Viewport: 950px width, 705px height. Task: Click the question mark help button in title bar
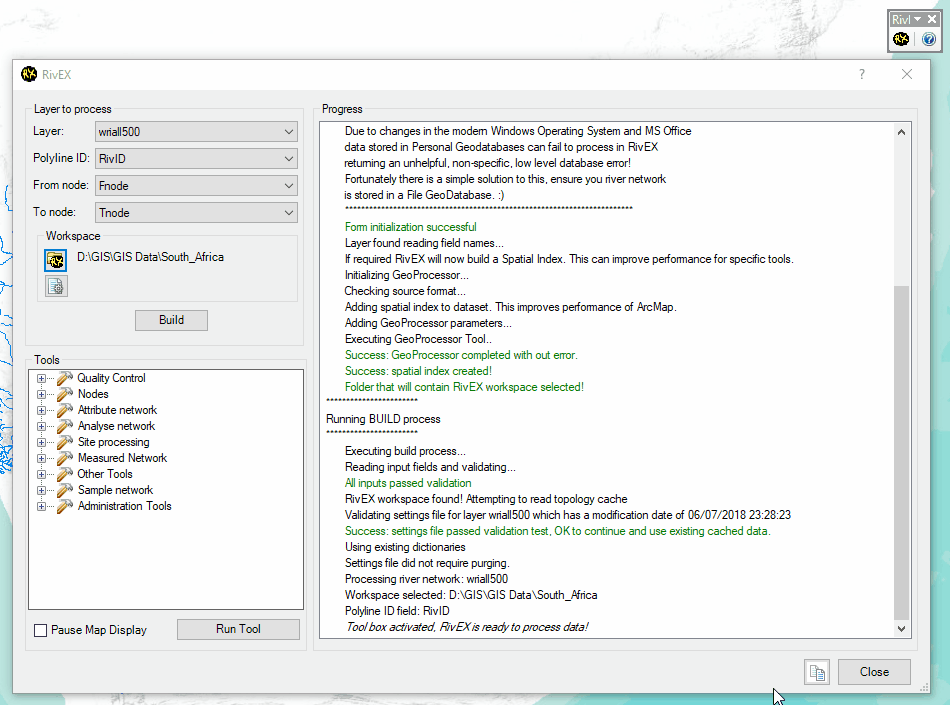click(x=862, y=74)
